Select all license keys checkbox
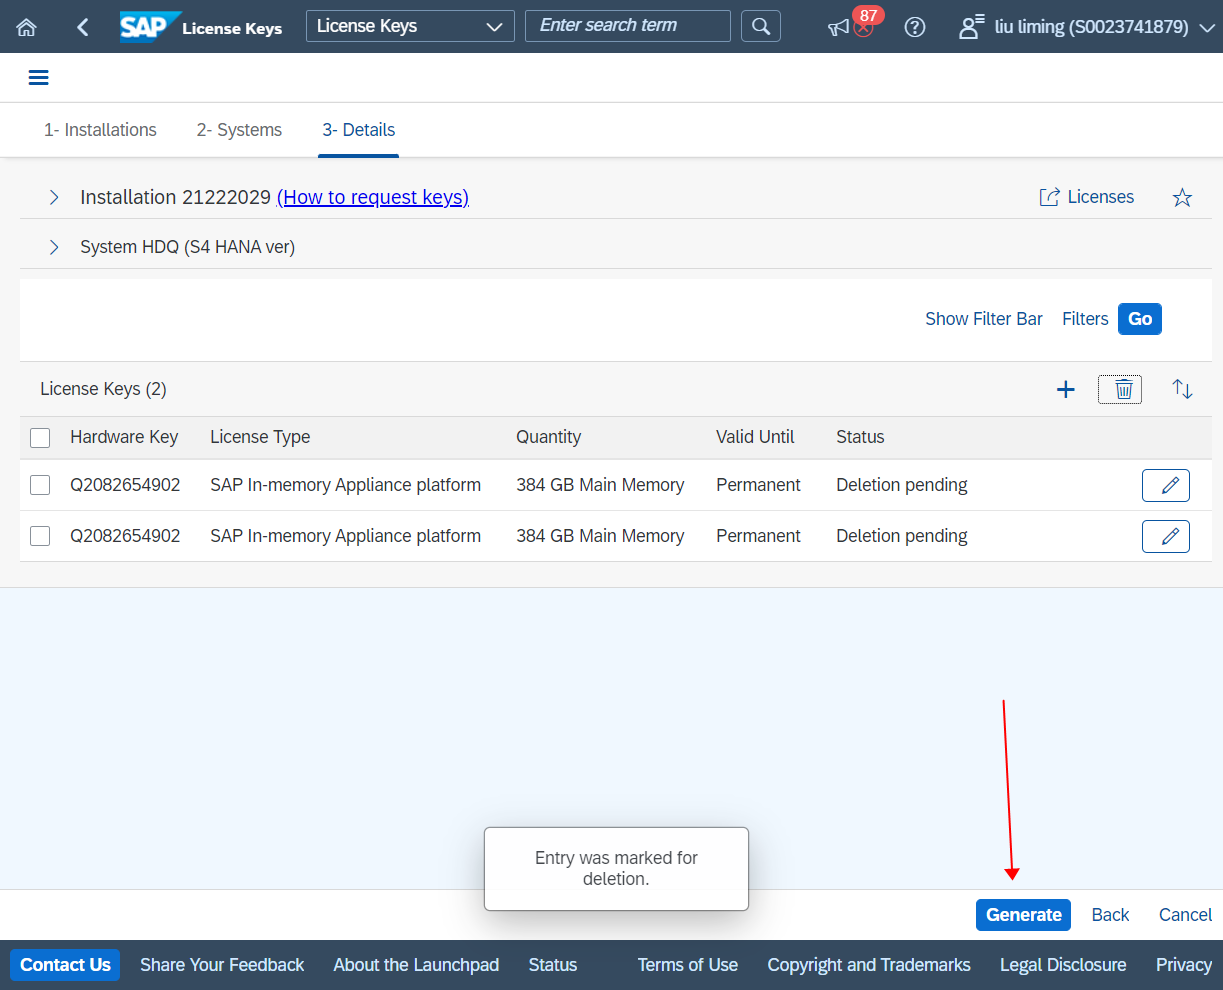 click(40, 438)
